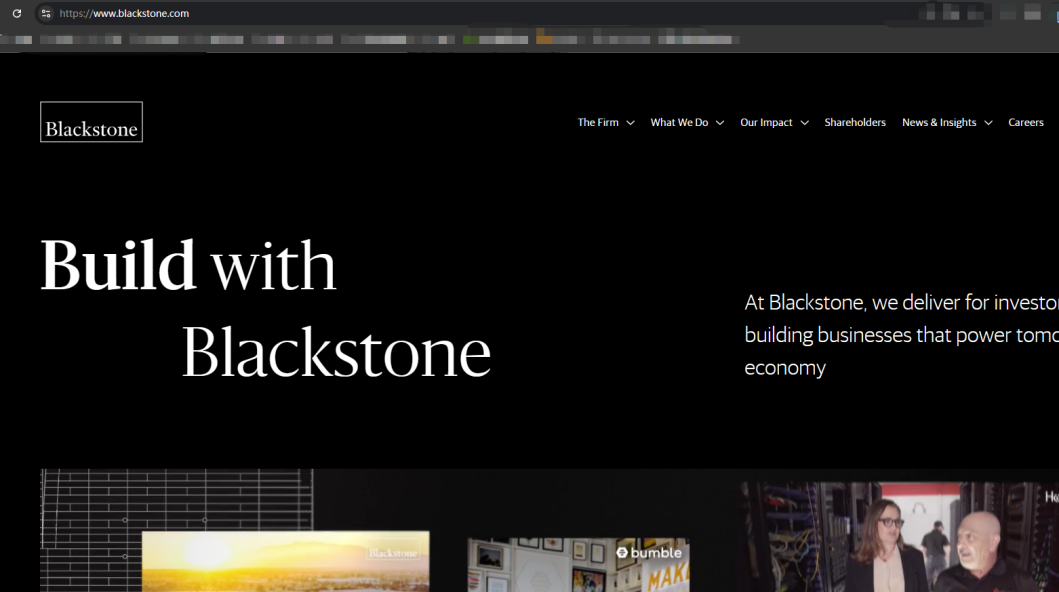Viewport: 1059px width, 592px height.
Task: Choose Our Impact in the navigation
Action: pos(766,122)
